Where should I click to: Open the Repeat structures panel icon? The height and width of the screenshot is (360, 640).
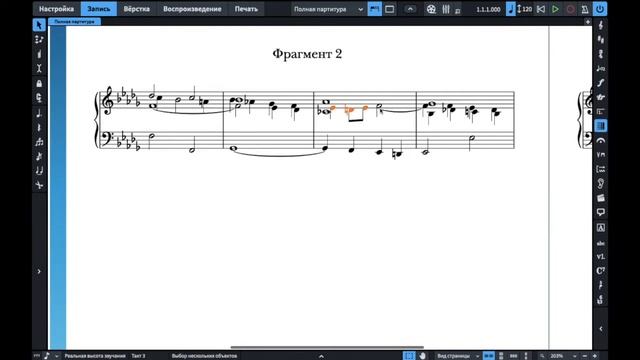(600, 111)
